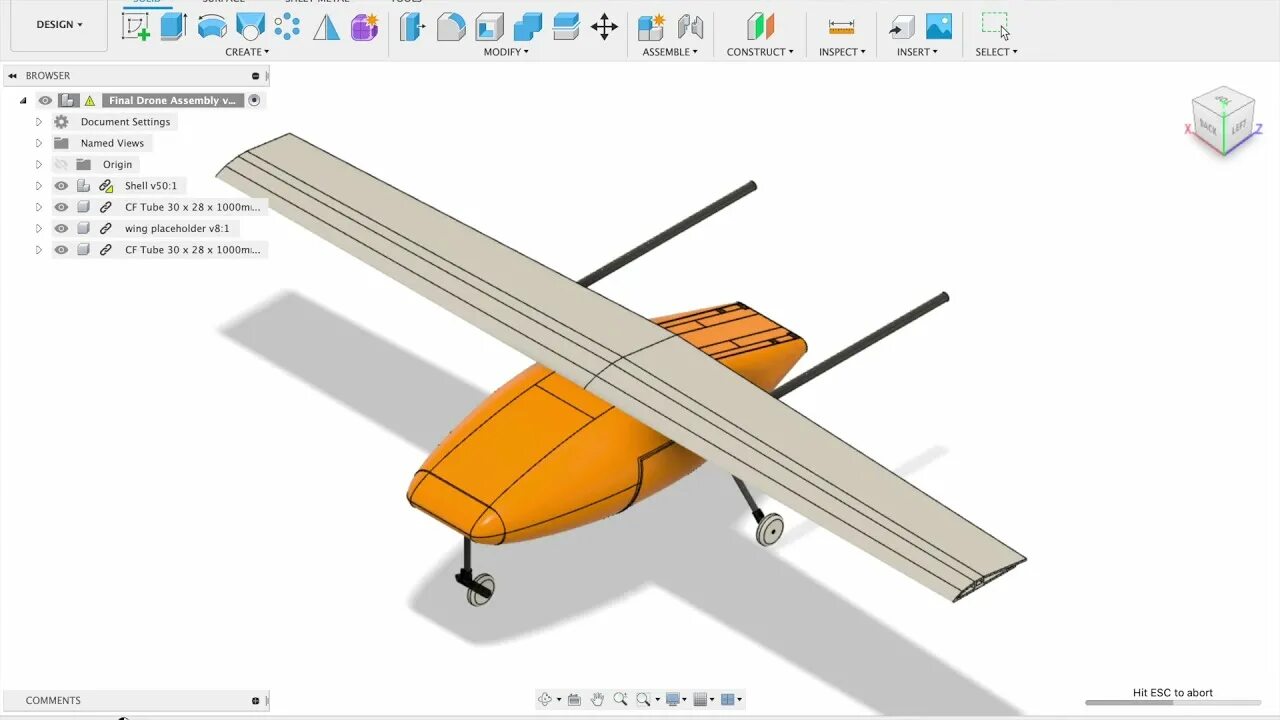
Task: Select the Revolve tool icon
Action: pos(212,26)
